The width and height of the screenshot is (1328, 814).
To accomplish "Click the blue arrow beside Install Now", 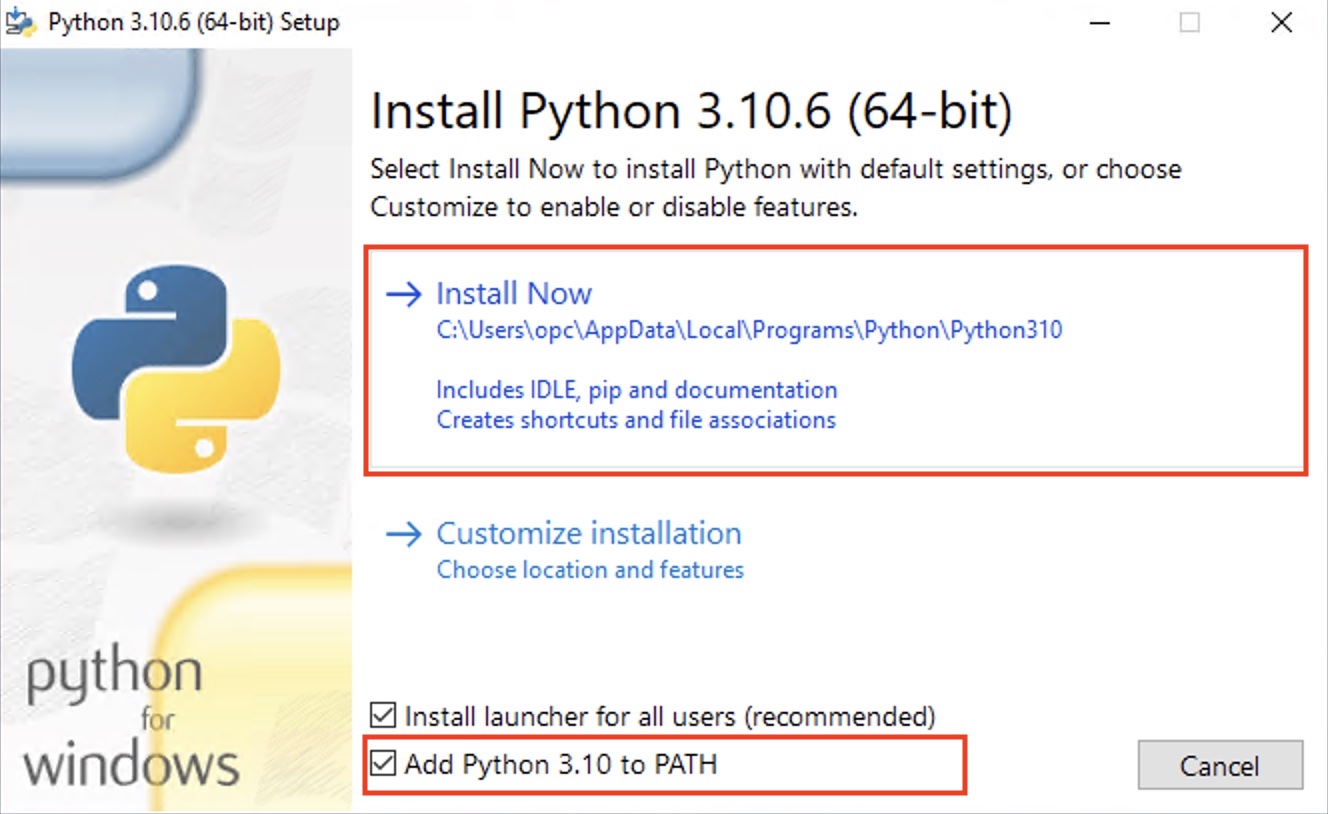I will (x=405, y=293).
